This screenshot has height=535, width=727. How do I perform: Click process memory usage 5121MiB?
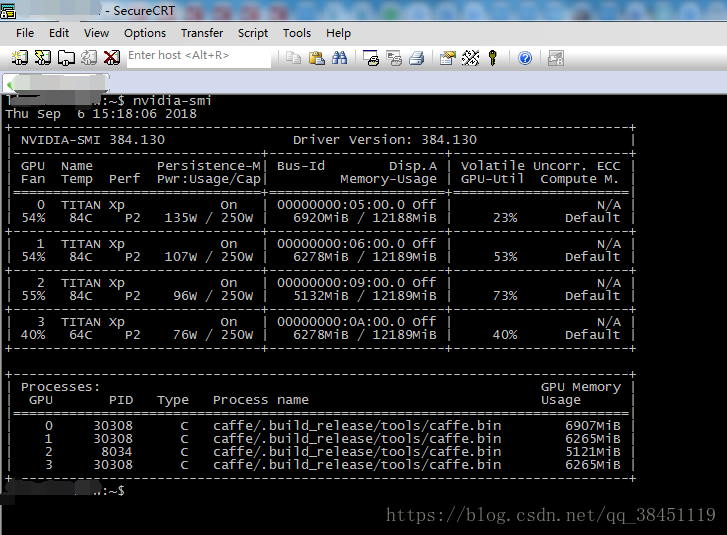pyautogui.click(x=593, y=452)
